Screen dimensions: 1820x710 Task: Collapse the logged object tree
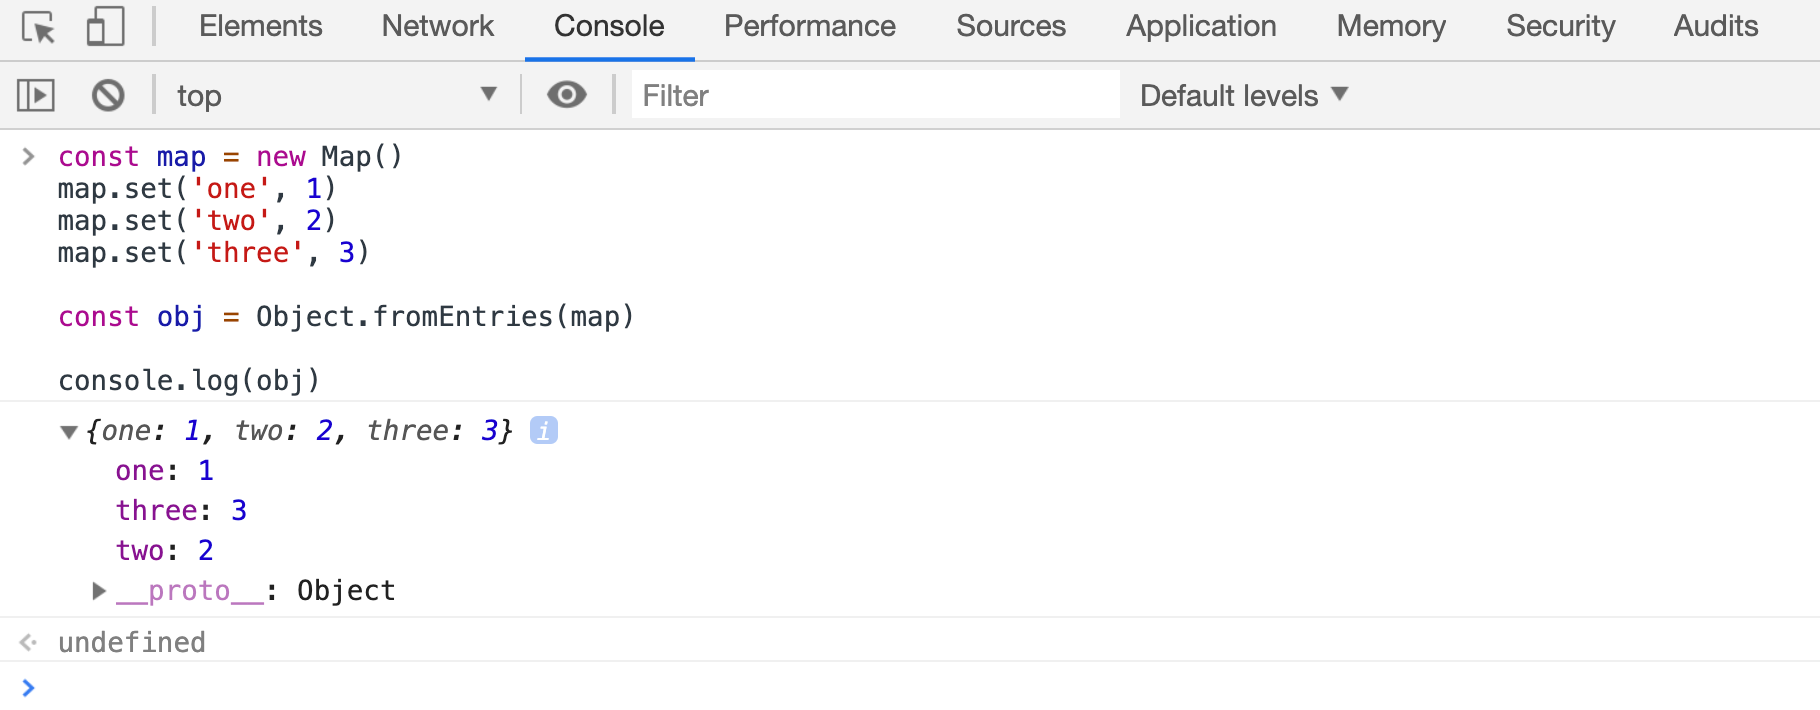tap(69, 432)
